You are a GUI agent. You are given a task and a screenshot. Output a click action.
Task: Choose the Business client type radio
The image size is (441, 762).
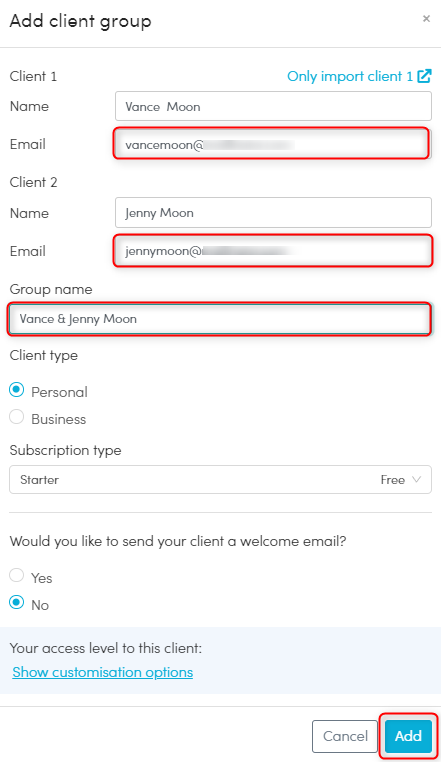point(17,417)
